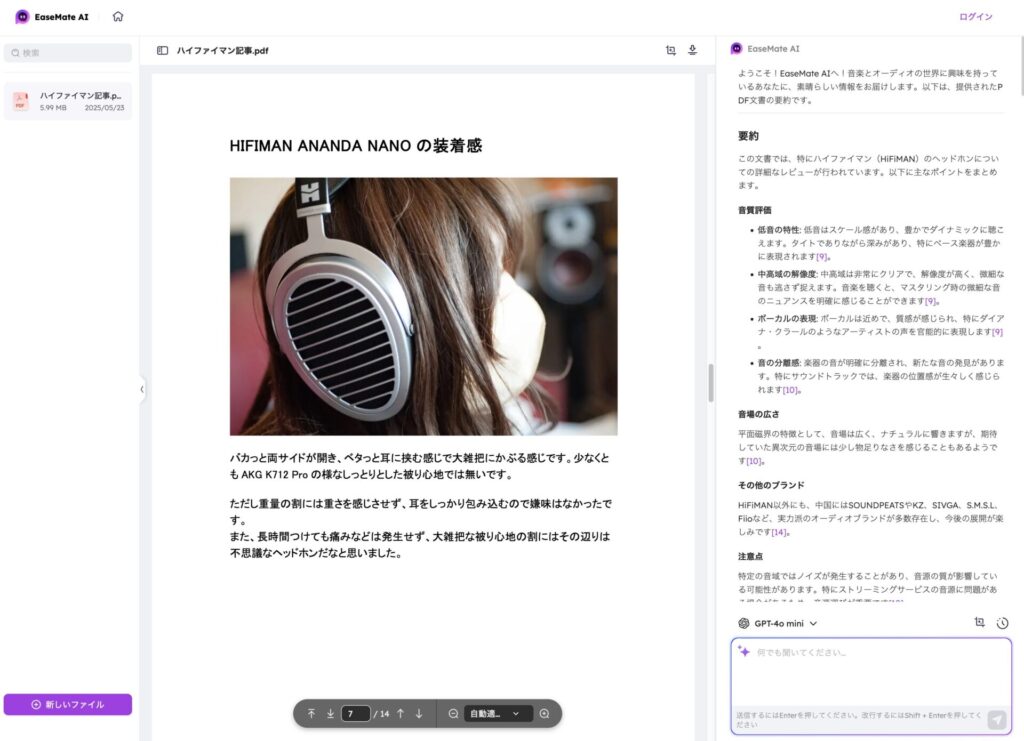
Task: Zoom out of the PDF document
Action: [453, 714]
